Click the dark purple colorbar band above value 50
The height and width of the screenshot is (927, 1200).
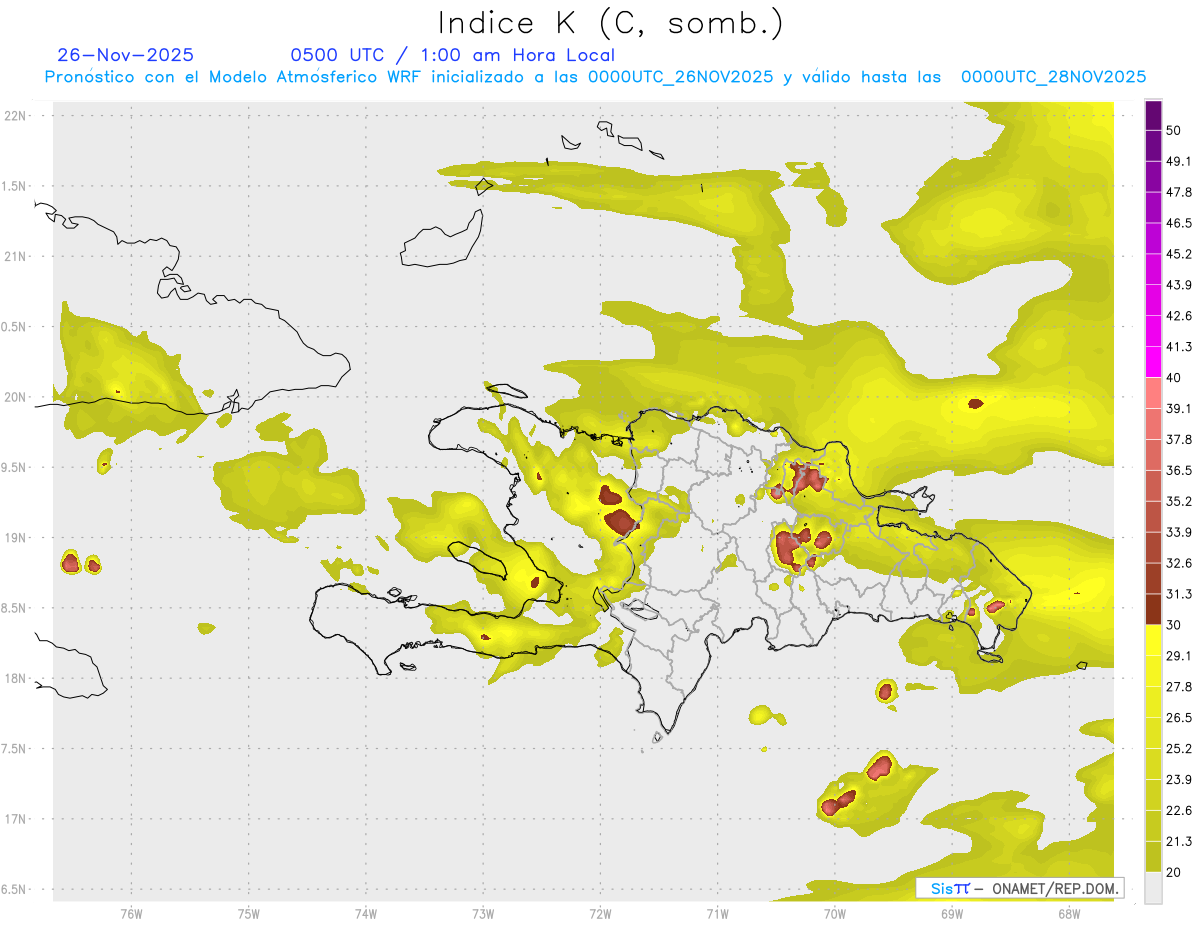point(1153,114)
